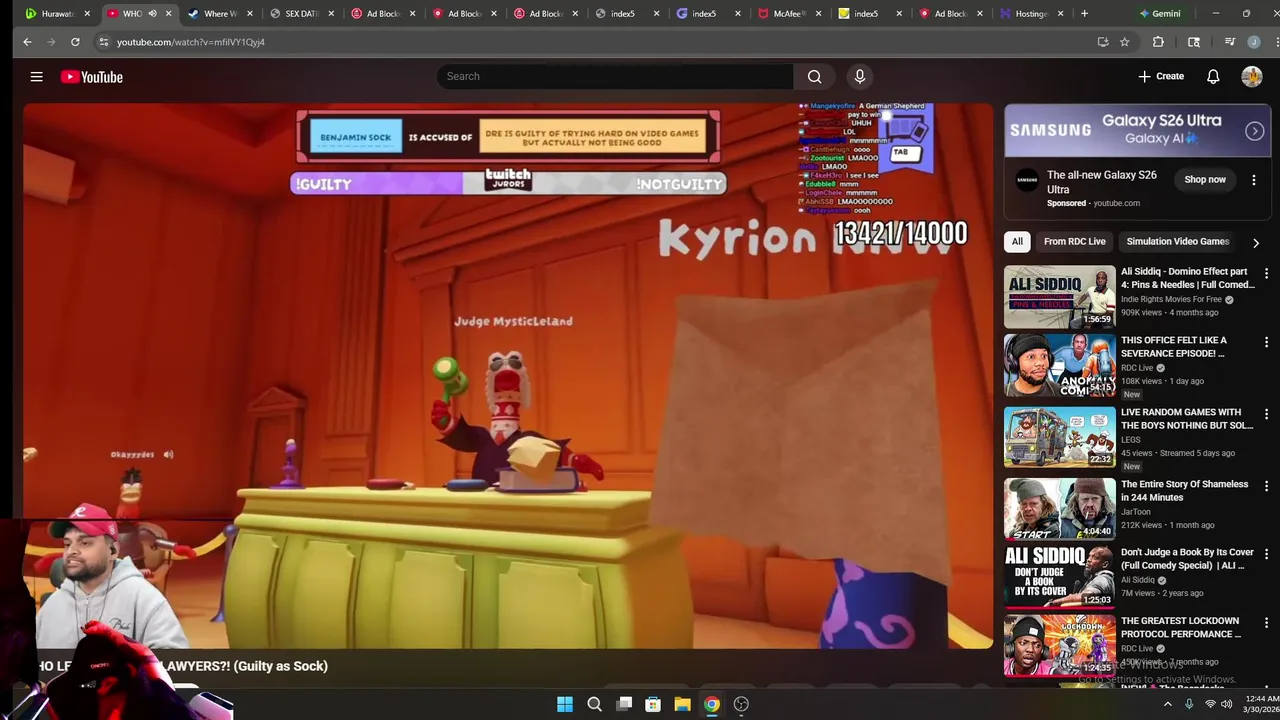Open Greatest Lockdown Protocol video title
This screenshot has height=720, width=1280.
coord(1181,627)
